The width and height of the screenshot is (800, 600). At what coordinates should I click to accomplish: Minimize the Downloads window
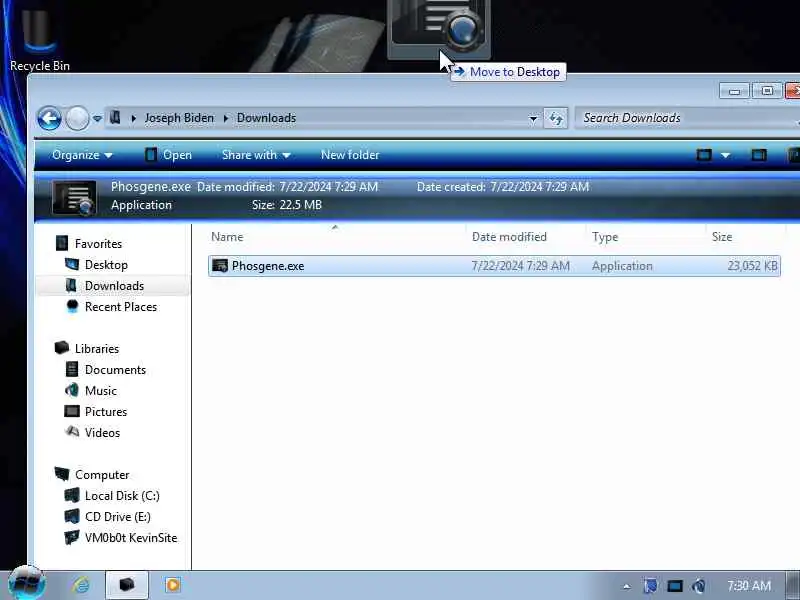tap(734, 91)
